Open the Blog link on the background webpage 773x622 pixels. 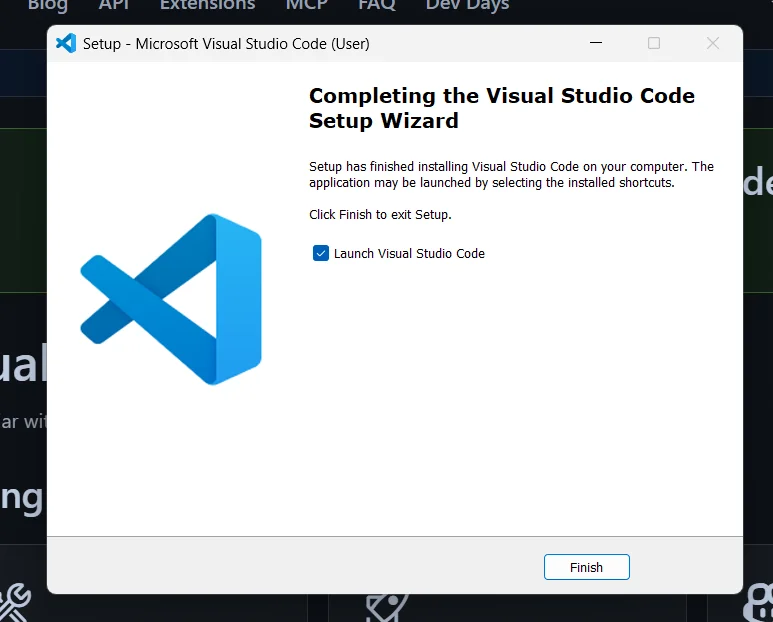(x=48, y=5)
